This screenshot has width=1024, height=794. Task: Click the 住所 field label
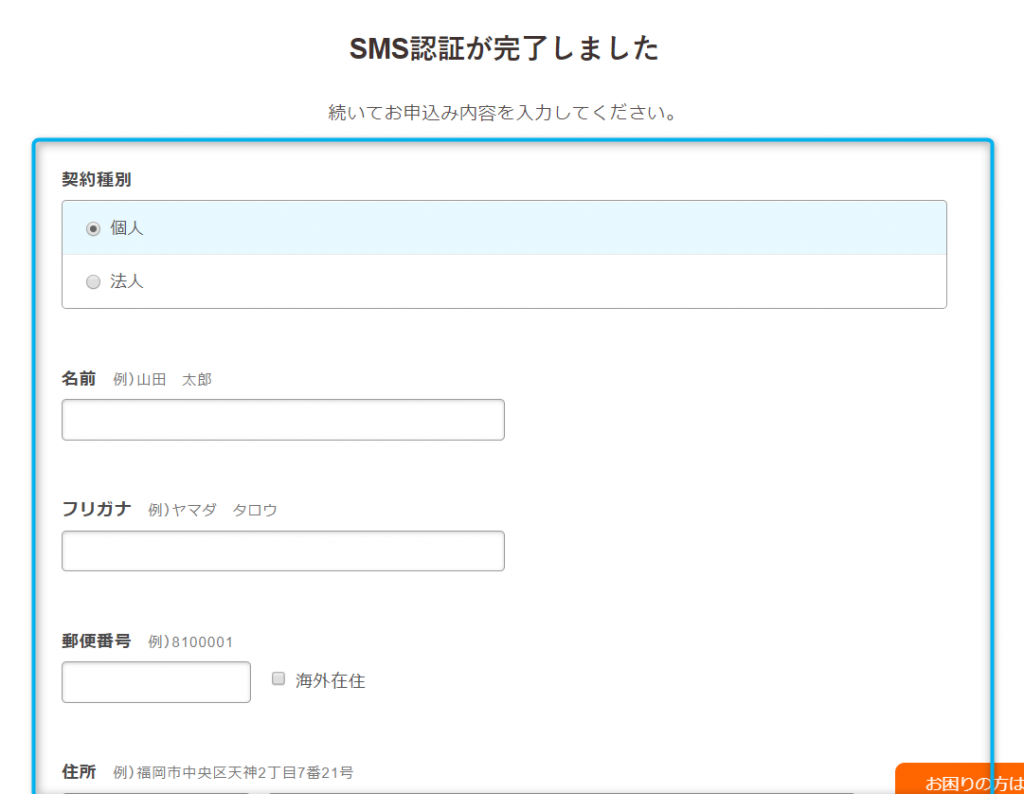79,772
